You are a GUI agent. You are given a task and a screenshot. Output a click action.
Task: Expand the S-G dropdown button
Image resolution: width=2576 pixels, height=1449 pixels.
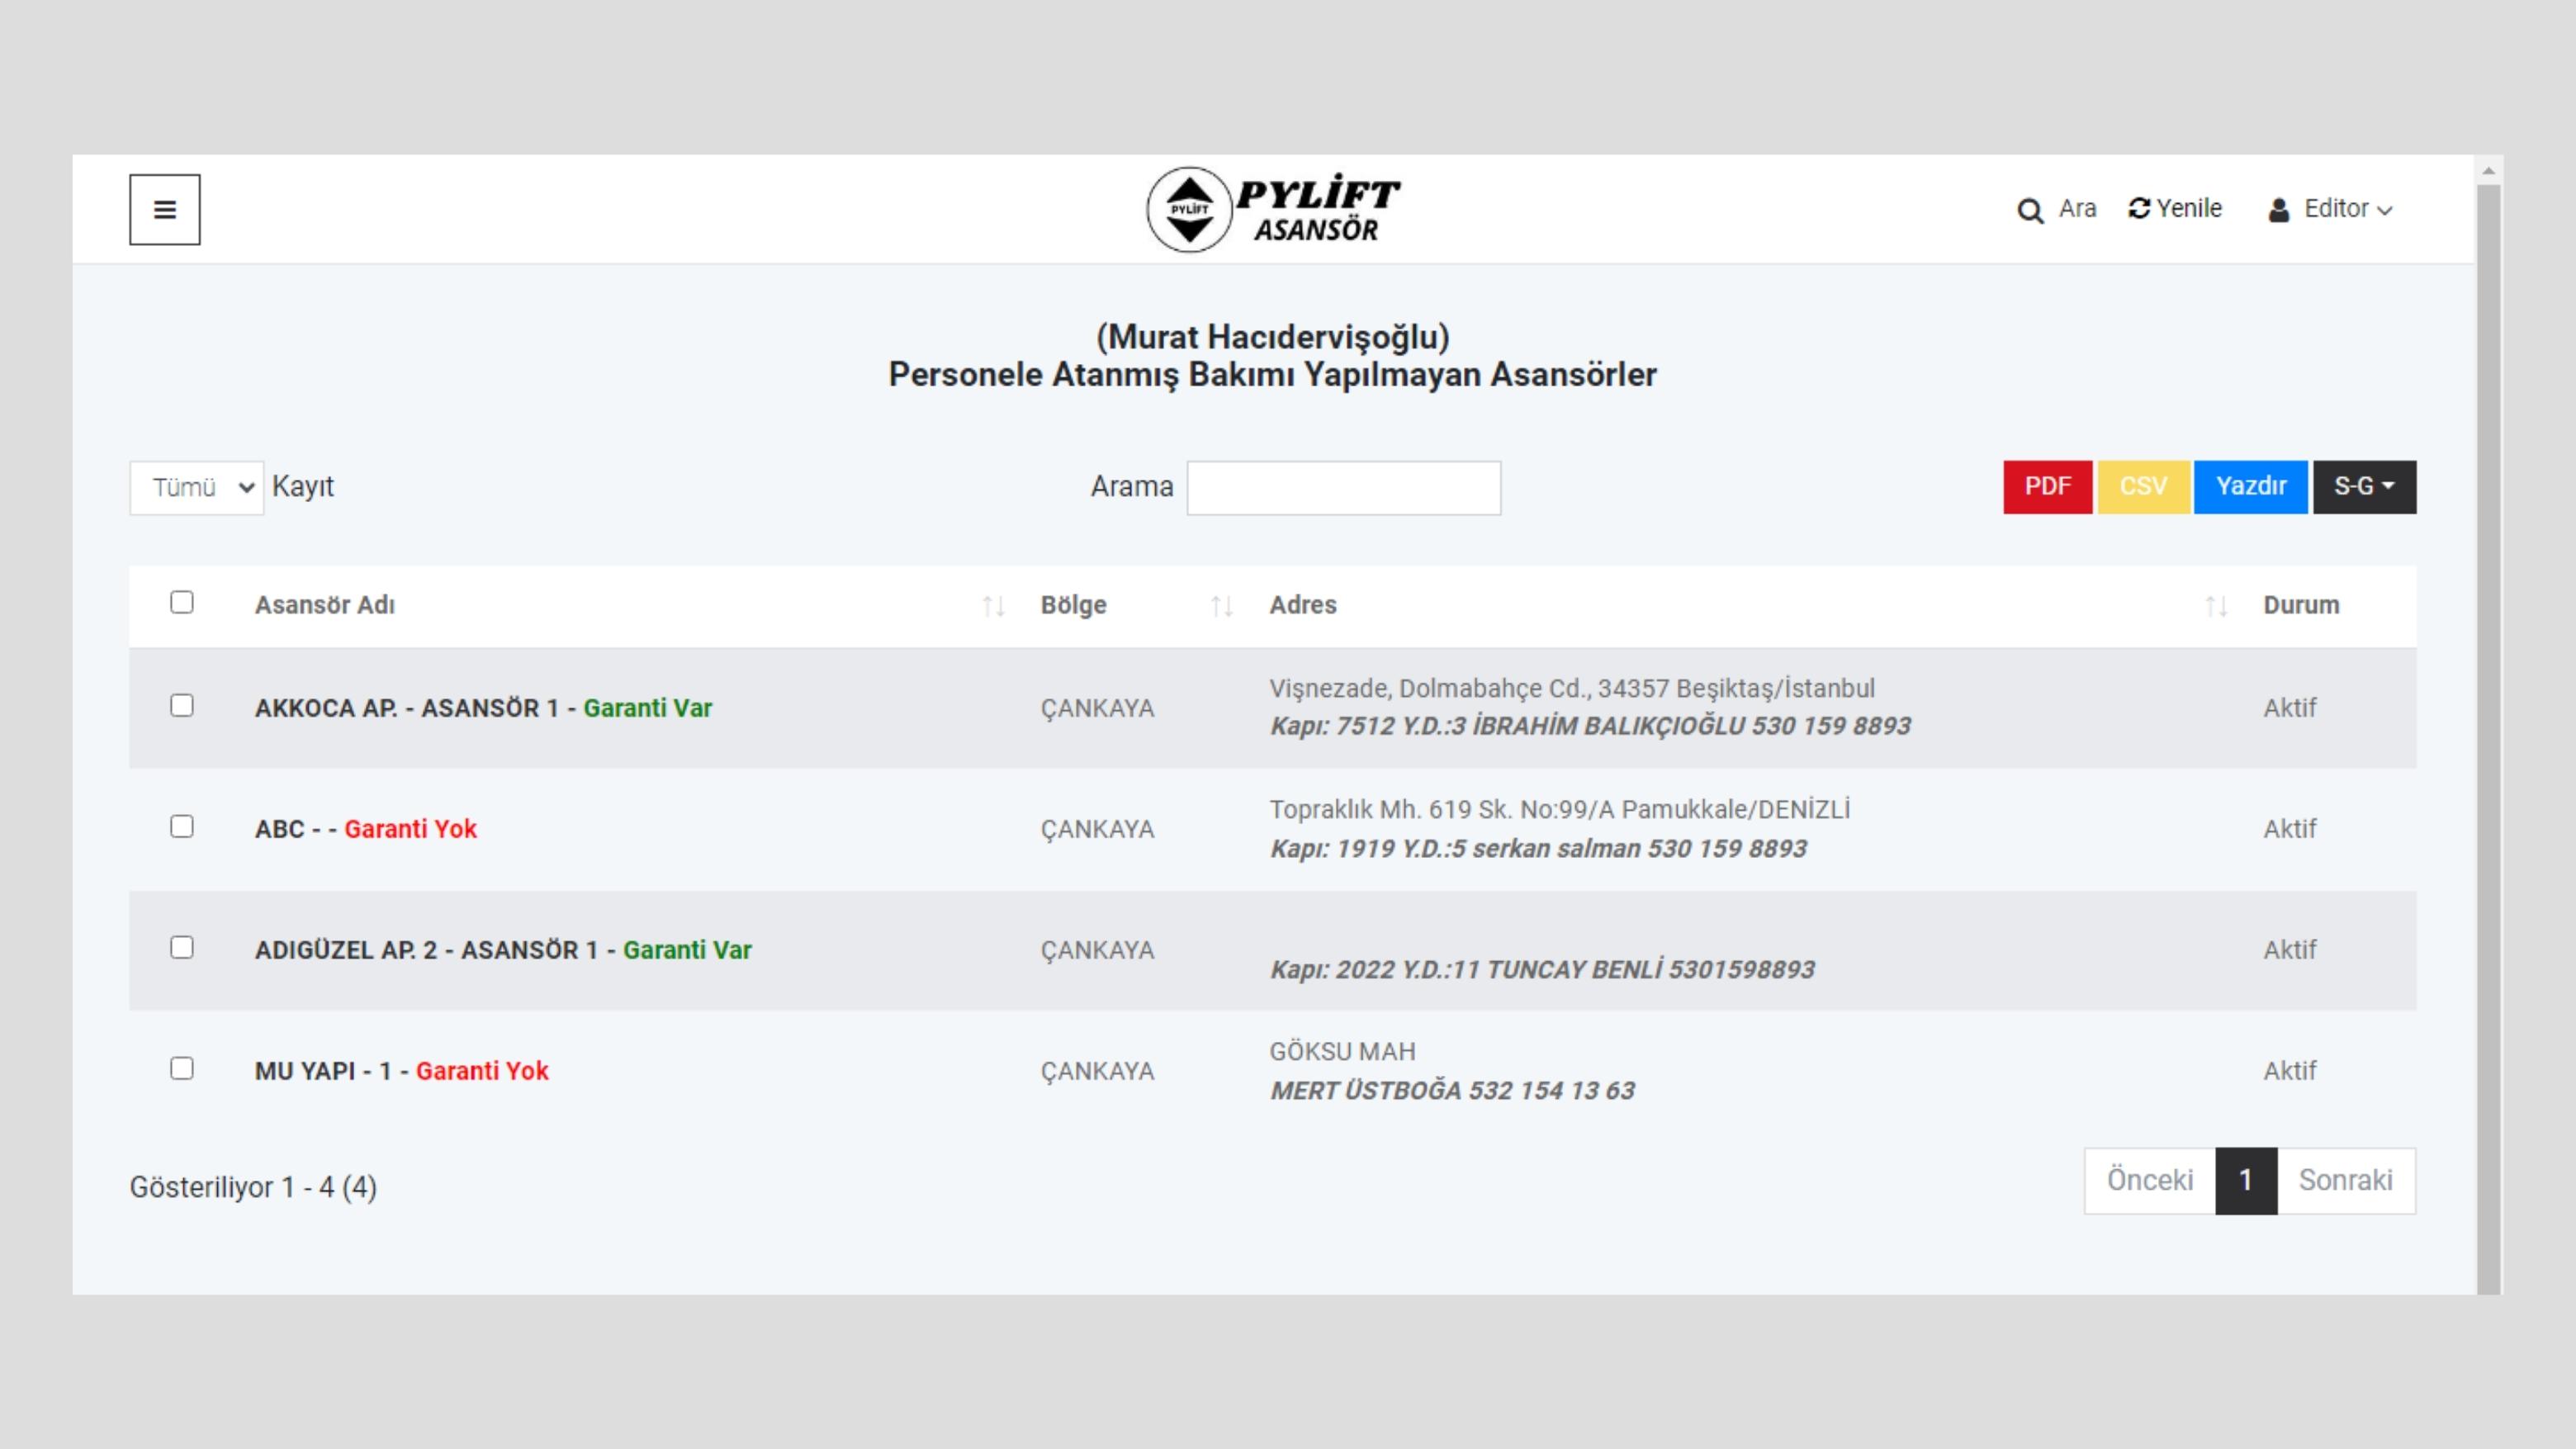2364,487
